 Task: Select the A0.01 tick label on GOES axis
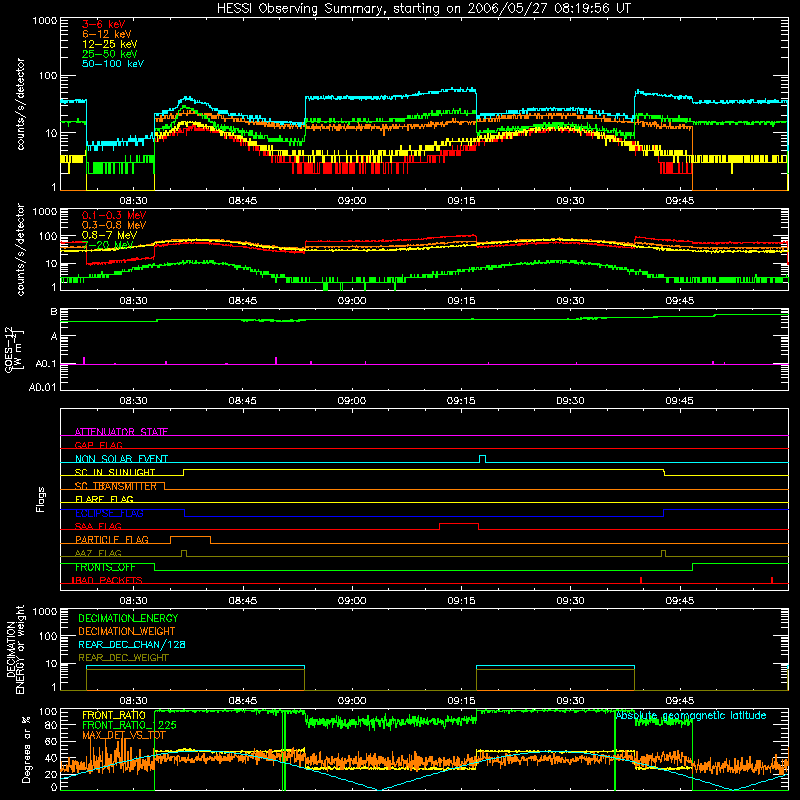(x=42, y=387)
